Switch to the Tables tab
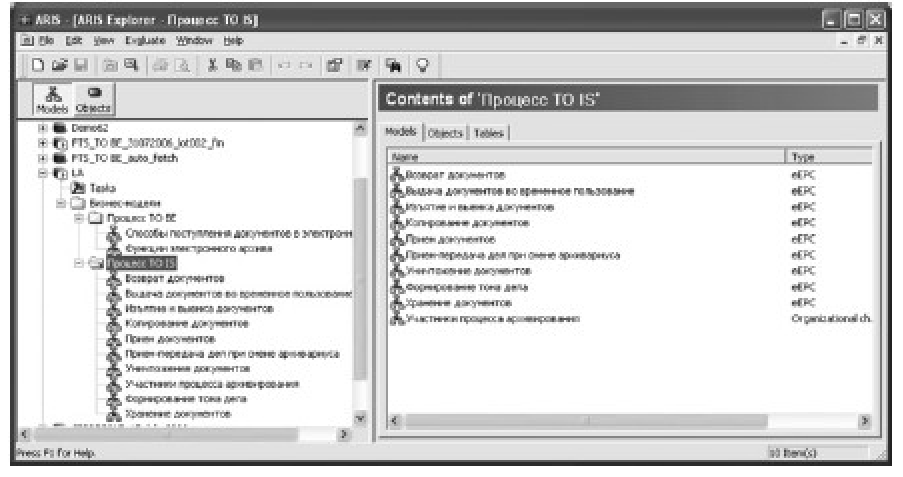Screen dimensions: 903x477 click(x=489, y=133)
